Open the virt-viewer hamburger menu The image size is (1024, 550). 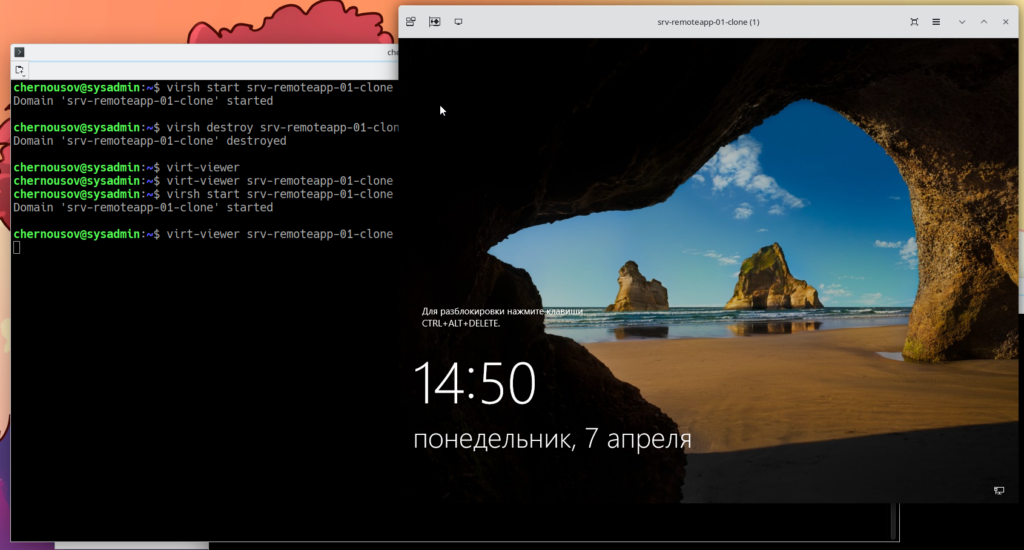pyautogui.click(x=936, y=21)
